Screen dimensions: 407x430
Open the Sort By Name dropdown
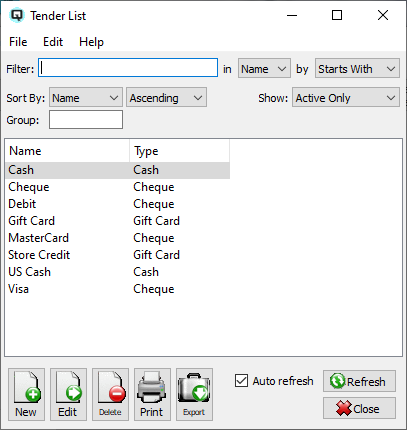point(86,98)
